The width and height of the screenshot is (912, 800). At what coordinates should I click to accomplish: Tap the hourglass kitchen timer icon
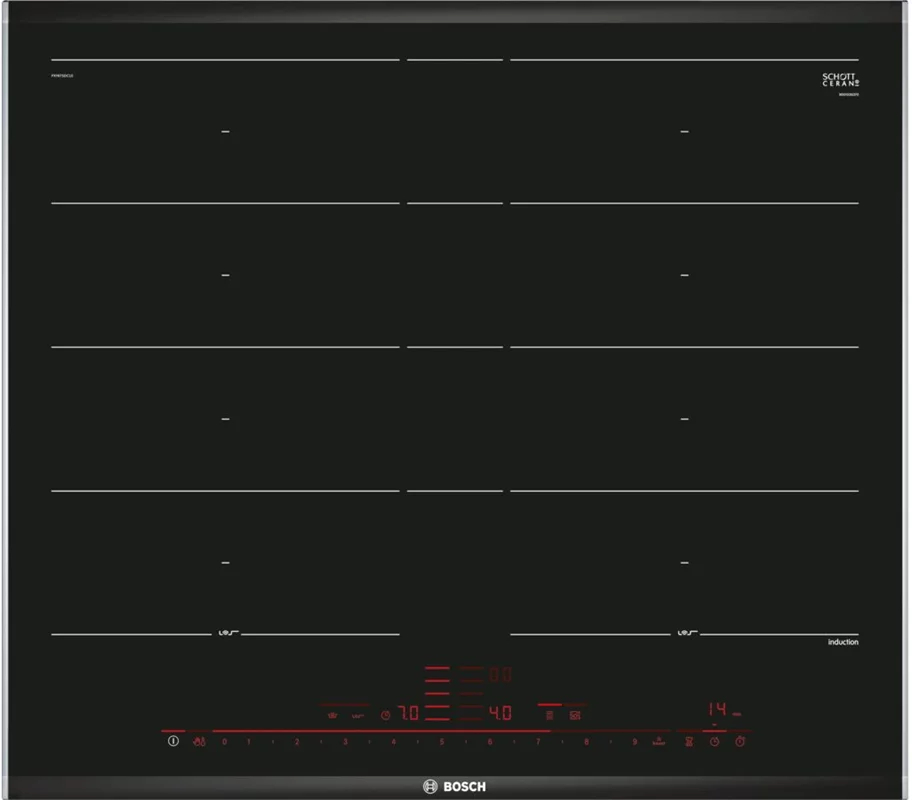(688, 742)
